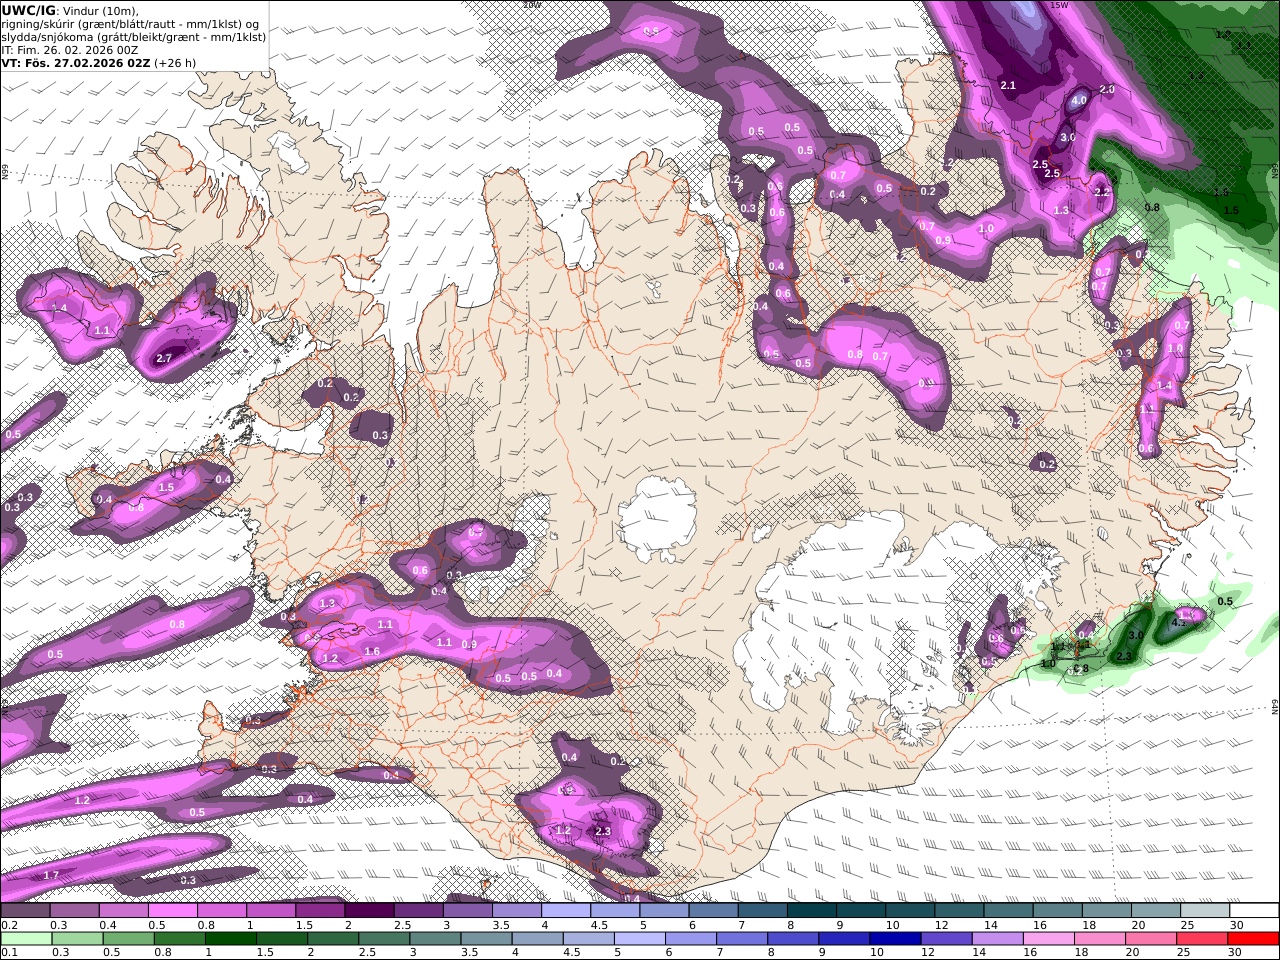Click the 'VT: Fös. 27.02.2026 02Z' valid time

[x=75, y=62]
